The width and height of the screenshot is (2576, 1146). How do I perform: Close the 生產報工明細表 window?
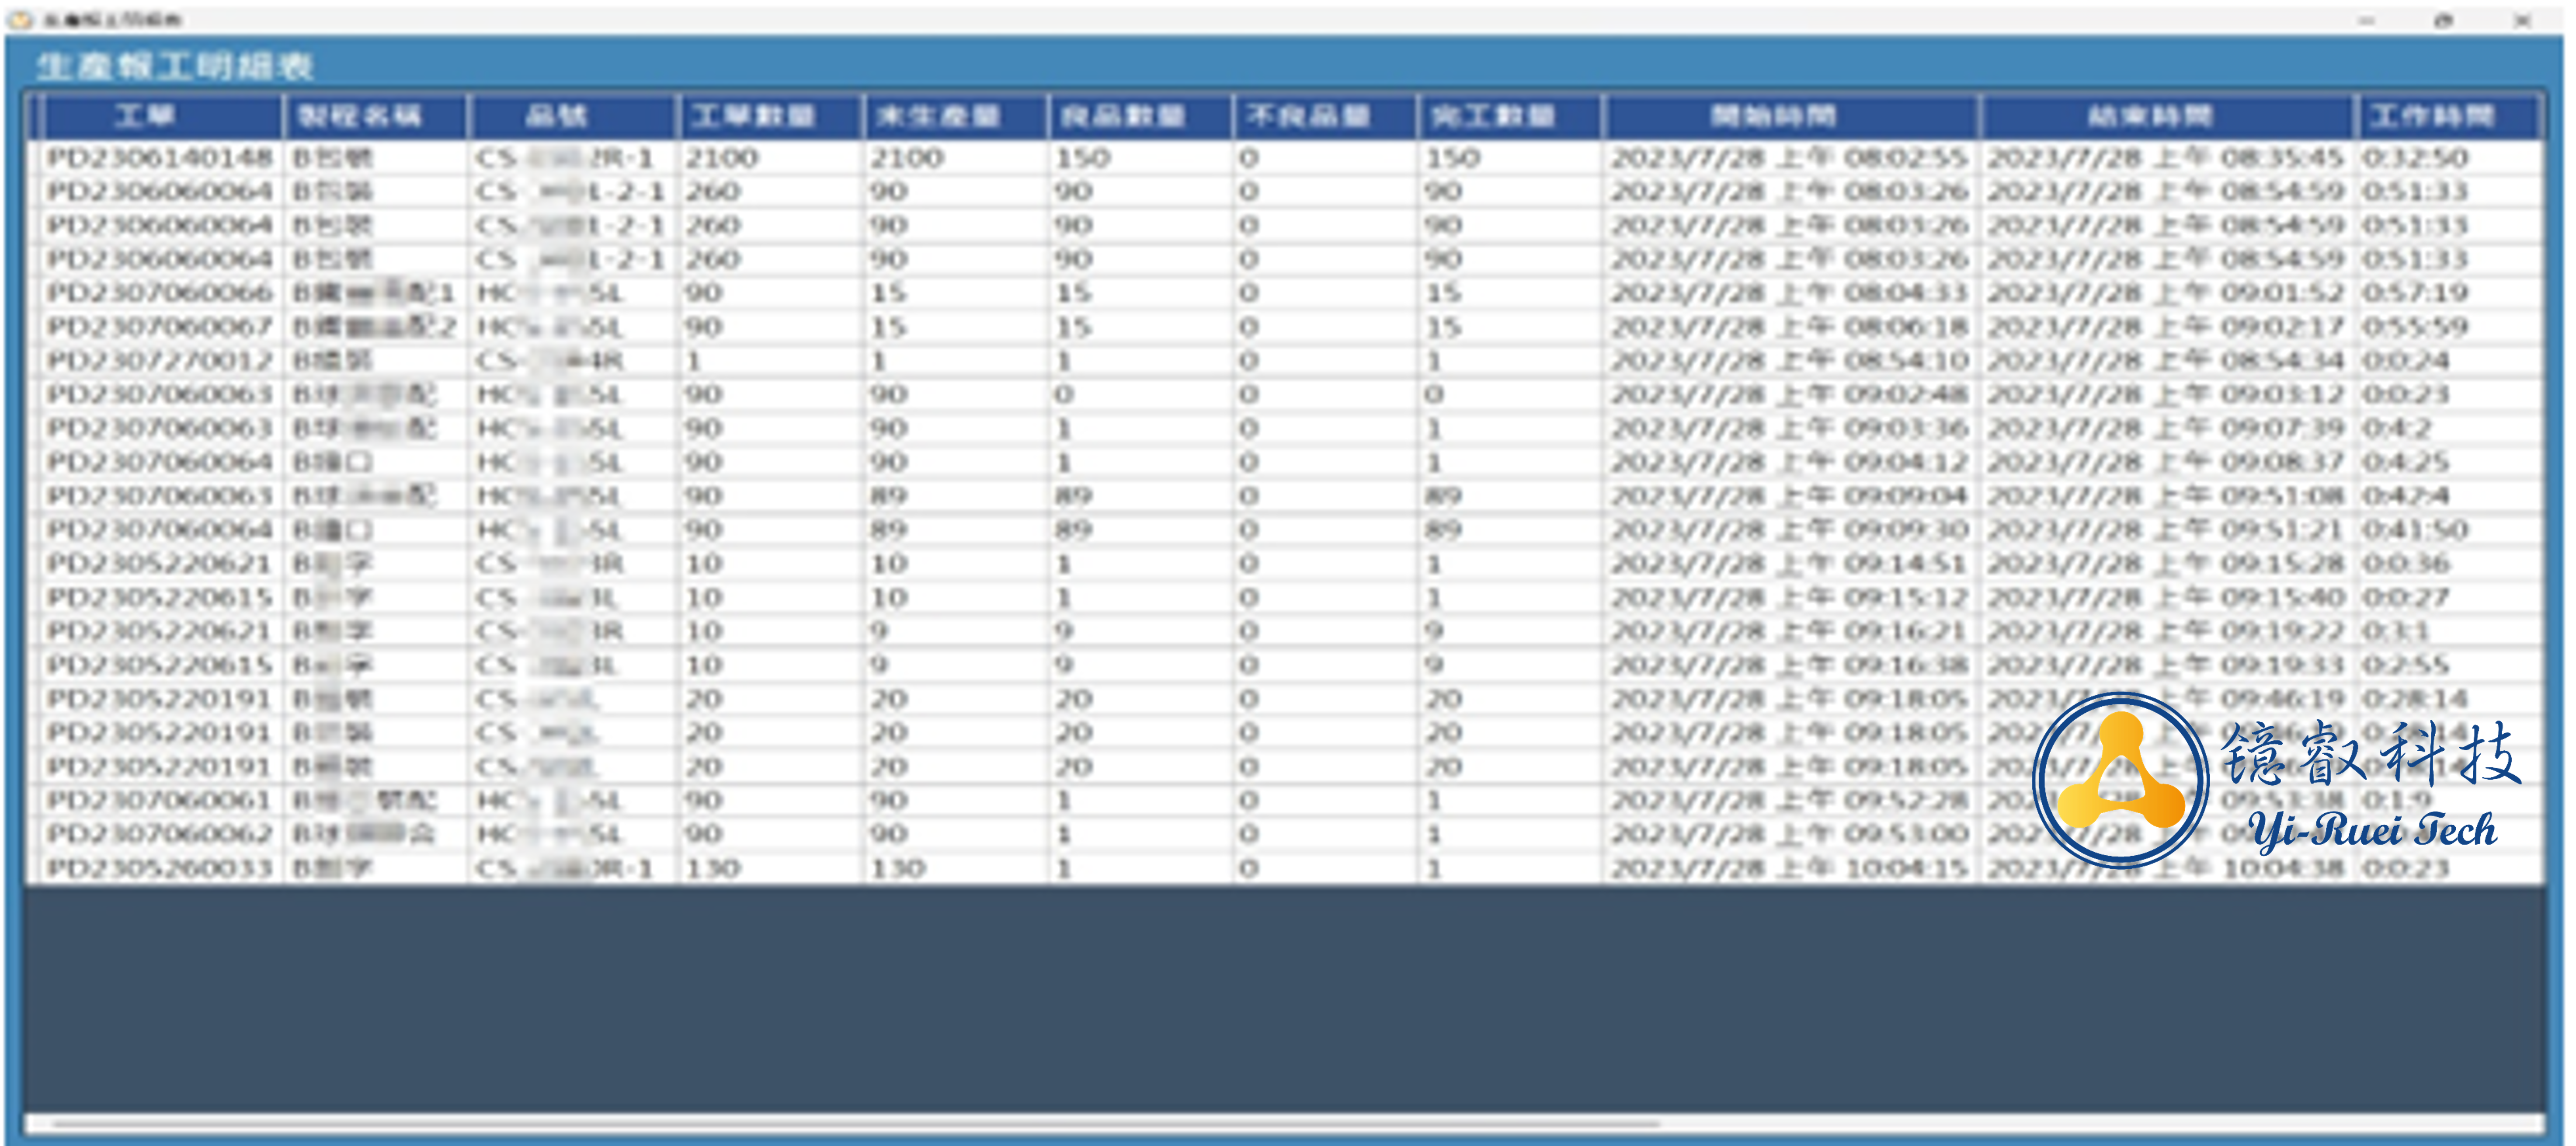coord(2522,20)
